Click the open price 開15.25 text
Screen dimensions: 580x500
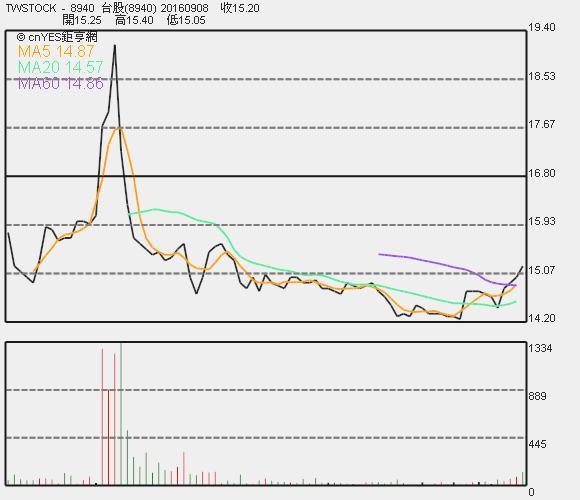[x=82, y=20]
